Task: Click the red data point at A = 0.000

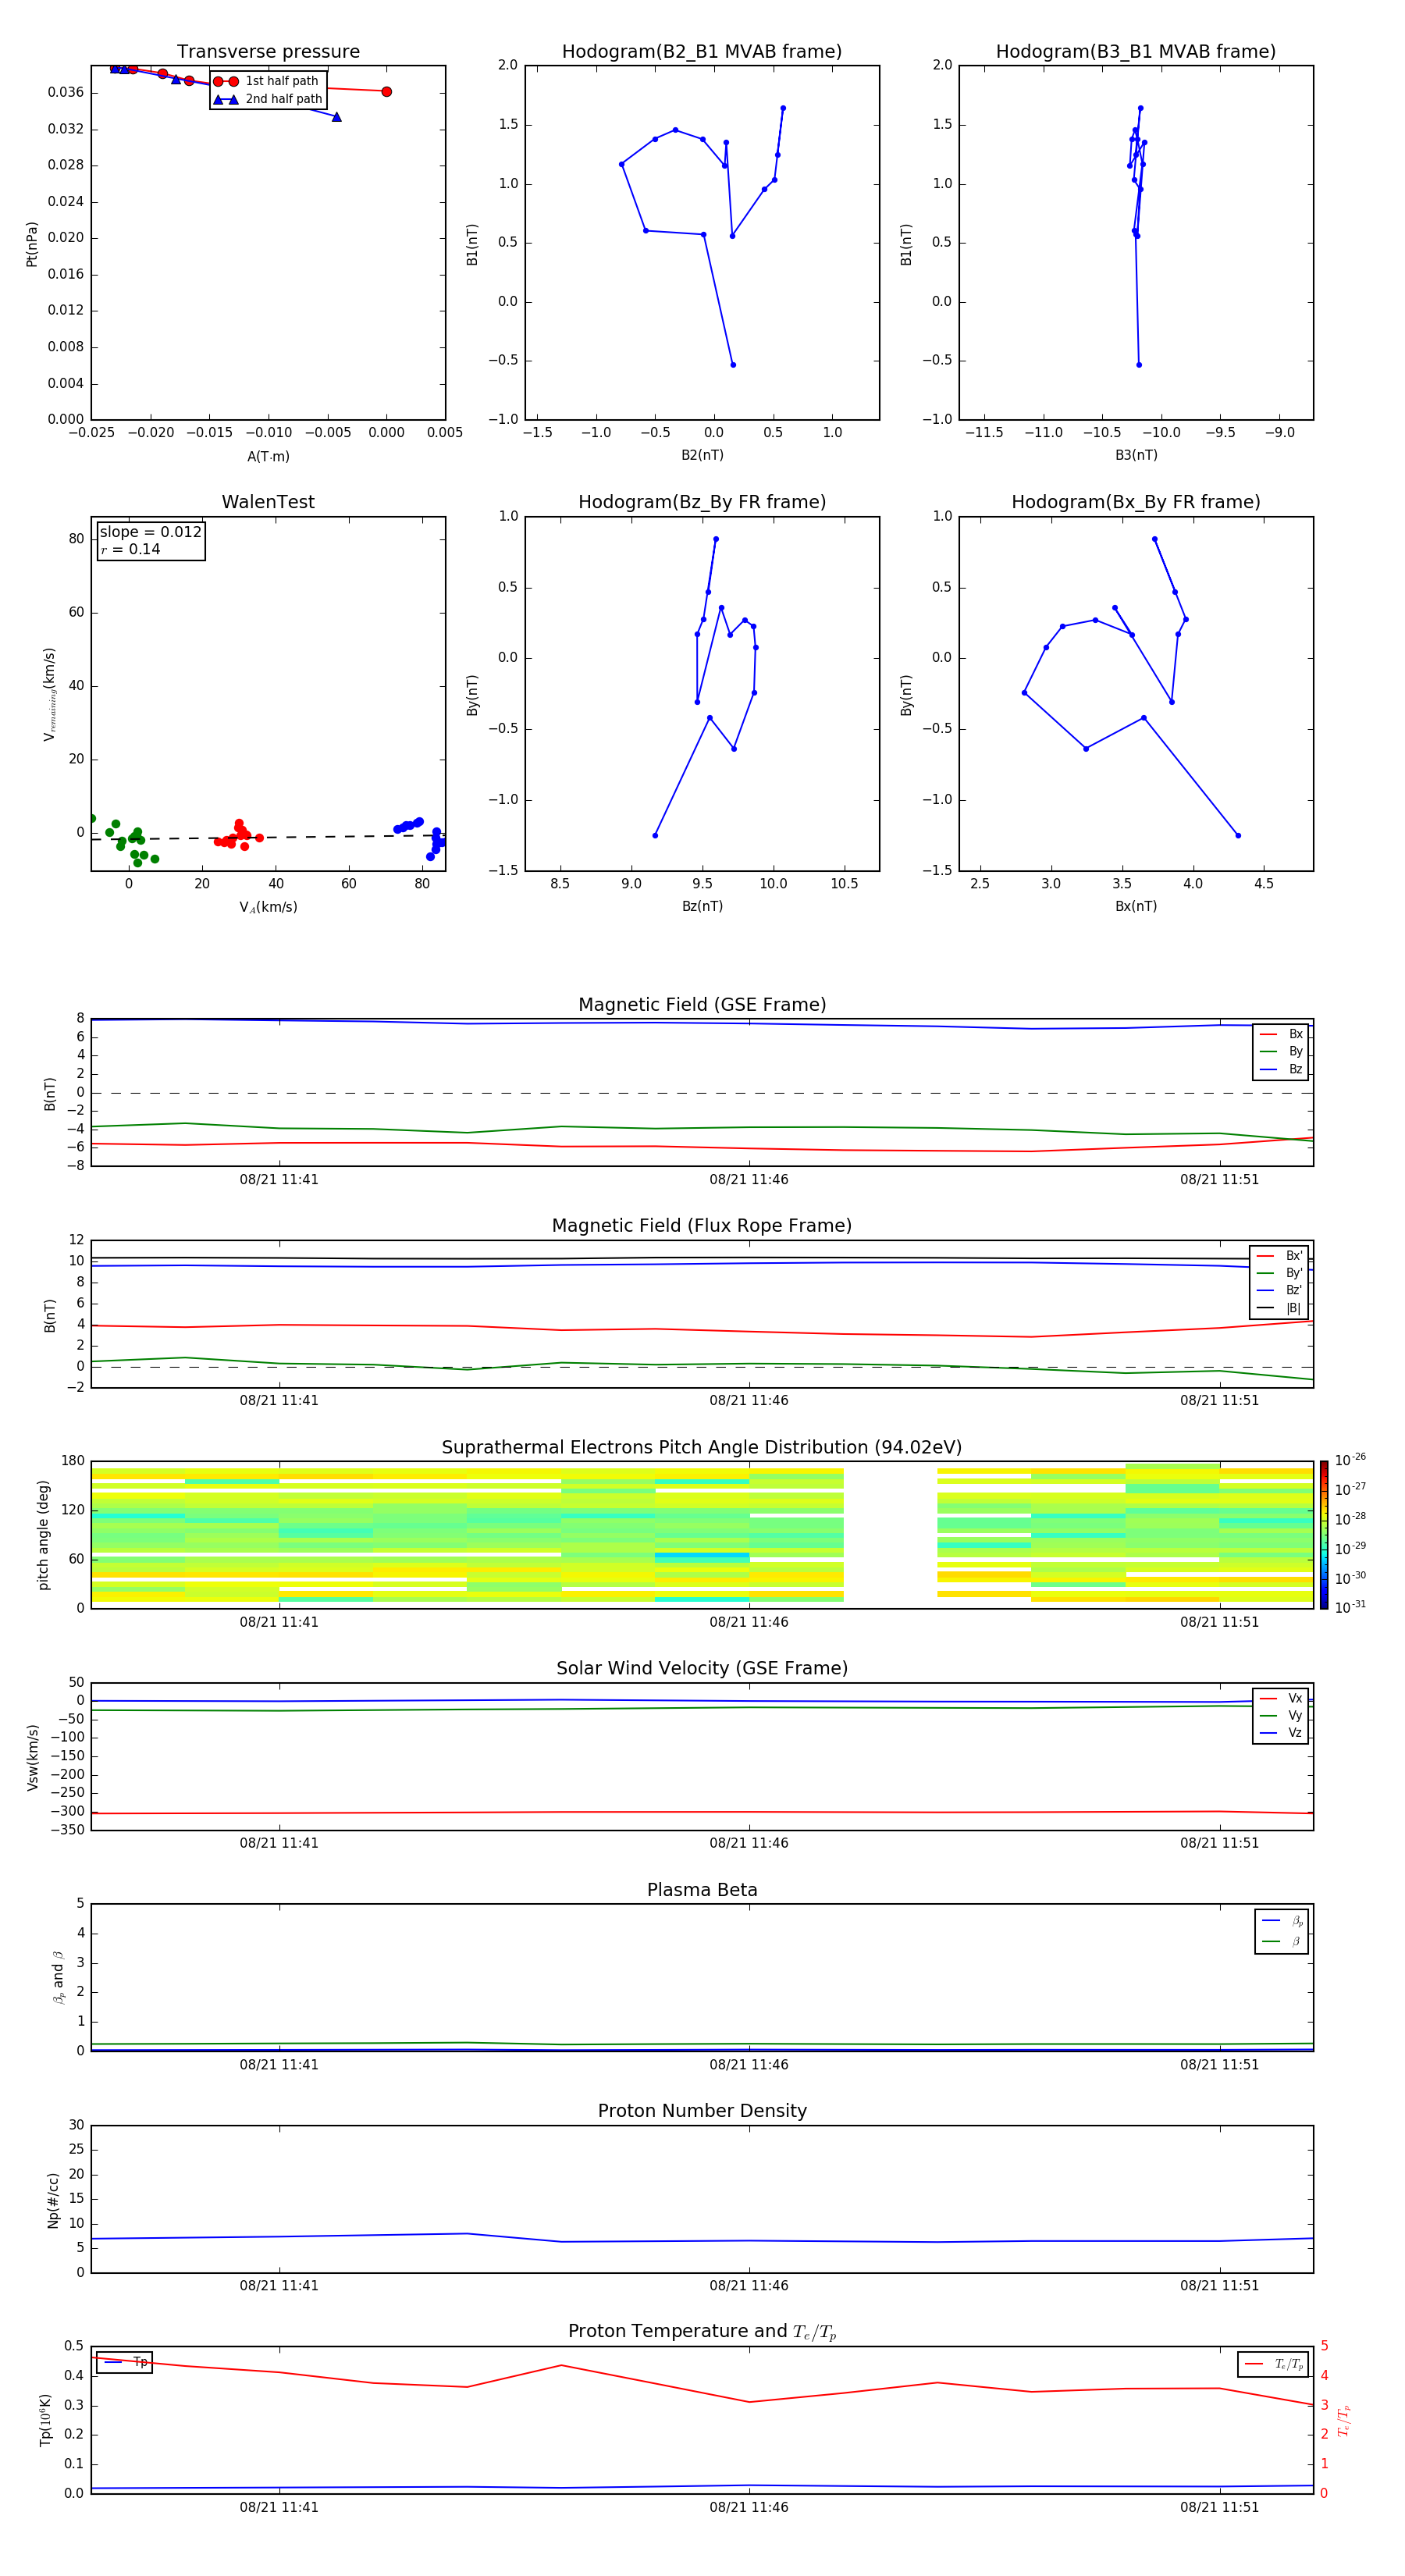Action: (386, 92)
